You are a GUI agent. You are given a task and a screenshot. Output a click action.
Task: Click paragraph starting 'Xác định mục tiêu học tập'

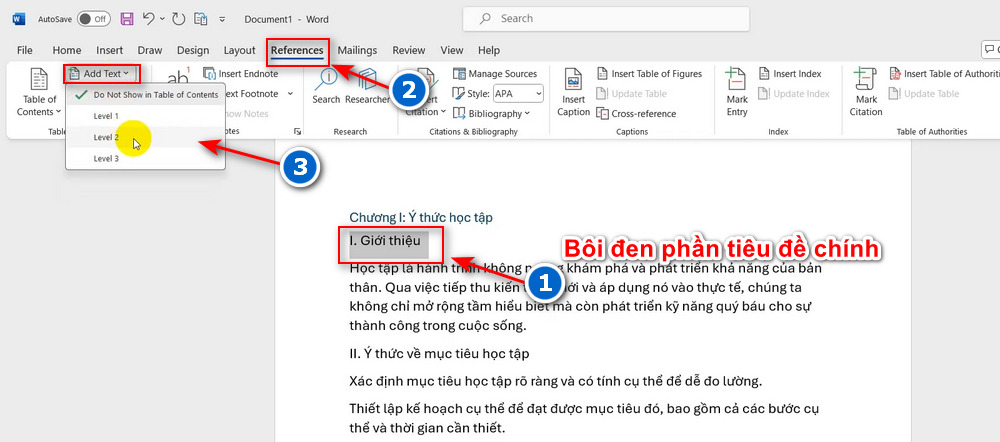(556, 382)
